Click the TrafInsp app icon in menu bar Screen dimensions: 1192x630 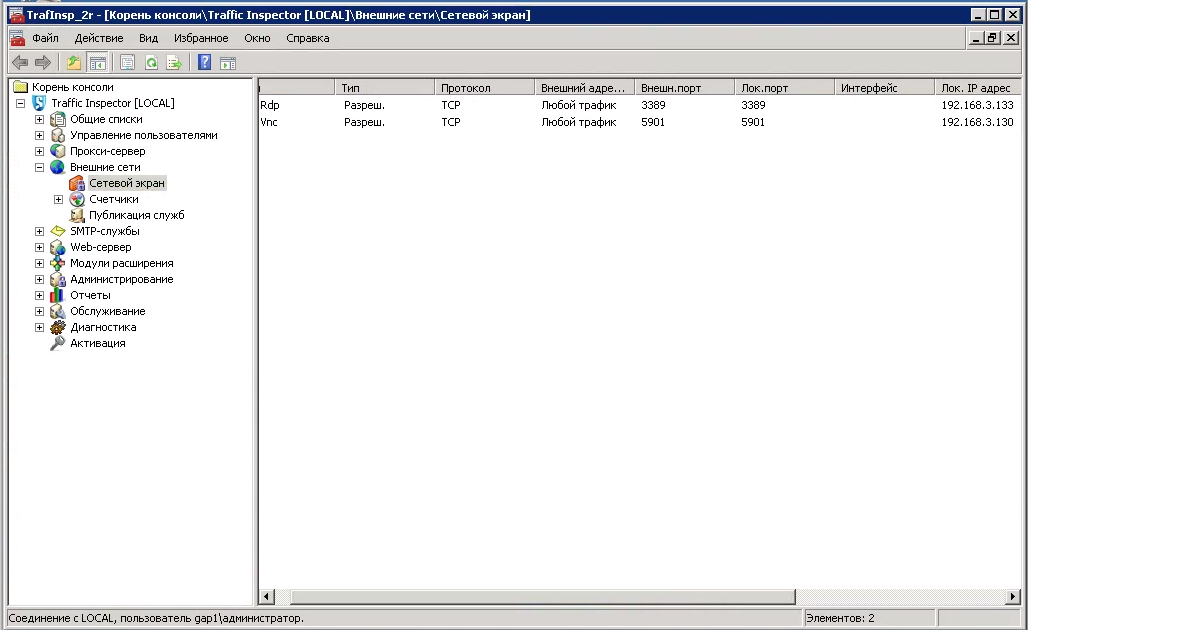[x=17, y=38]
